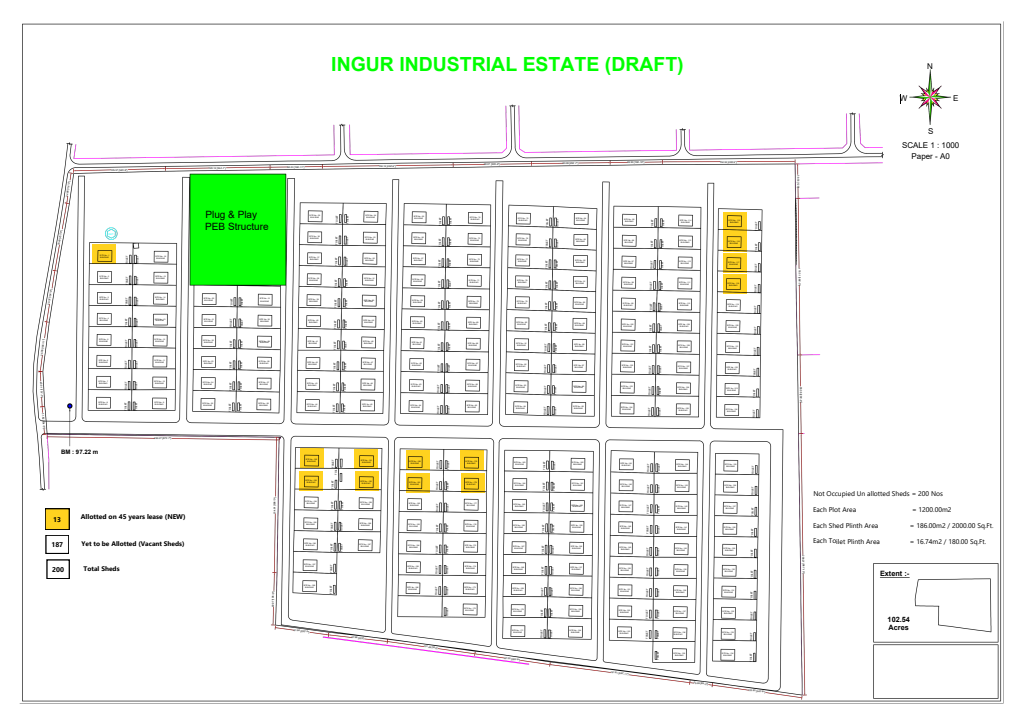The height and width of the screenshot is (725, 1022).
Task: Click the blue benchmark dot marker
Action: (x=70, y=406)
